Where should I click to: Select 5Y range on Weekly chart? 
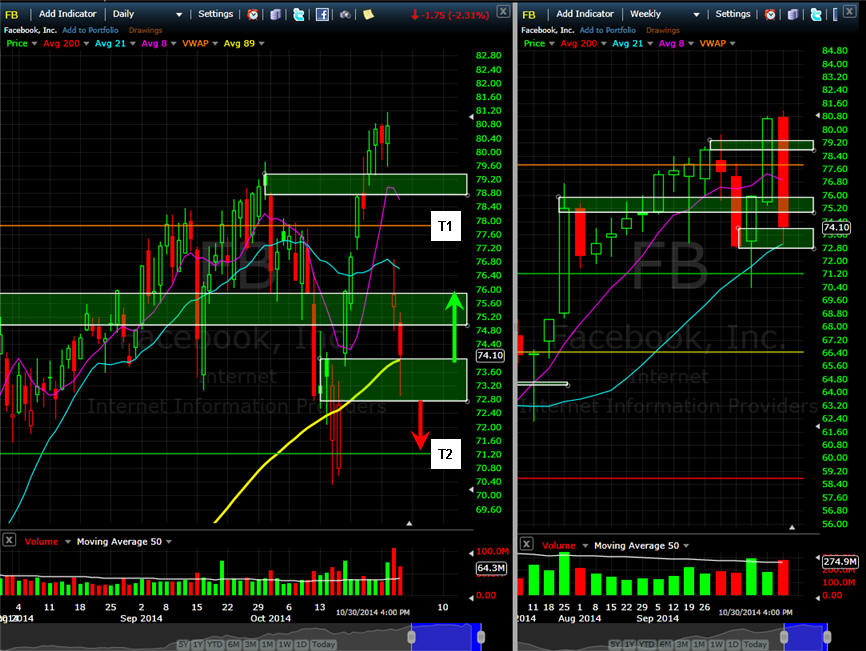pyautogui.click(x=615, y=644)
